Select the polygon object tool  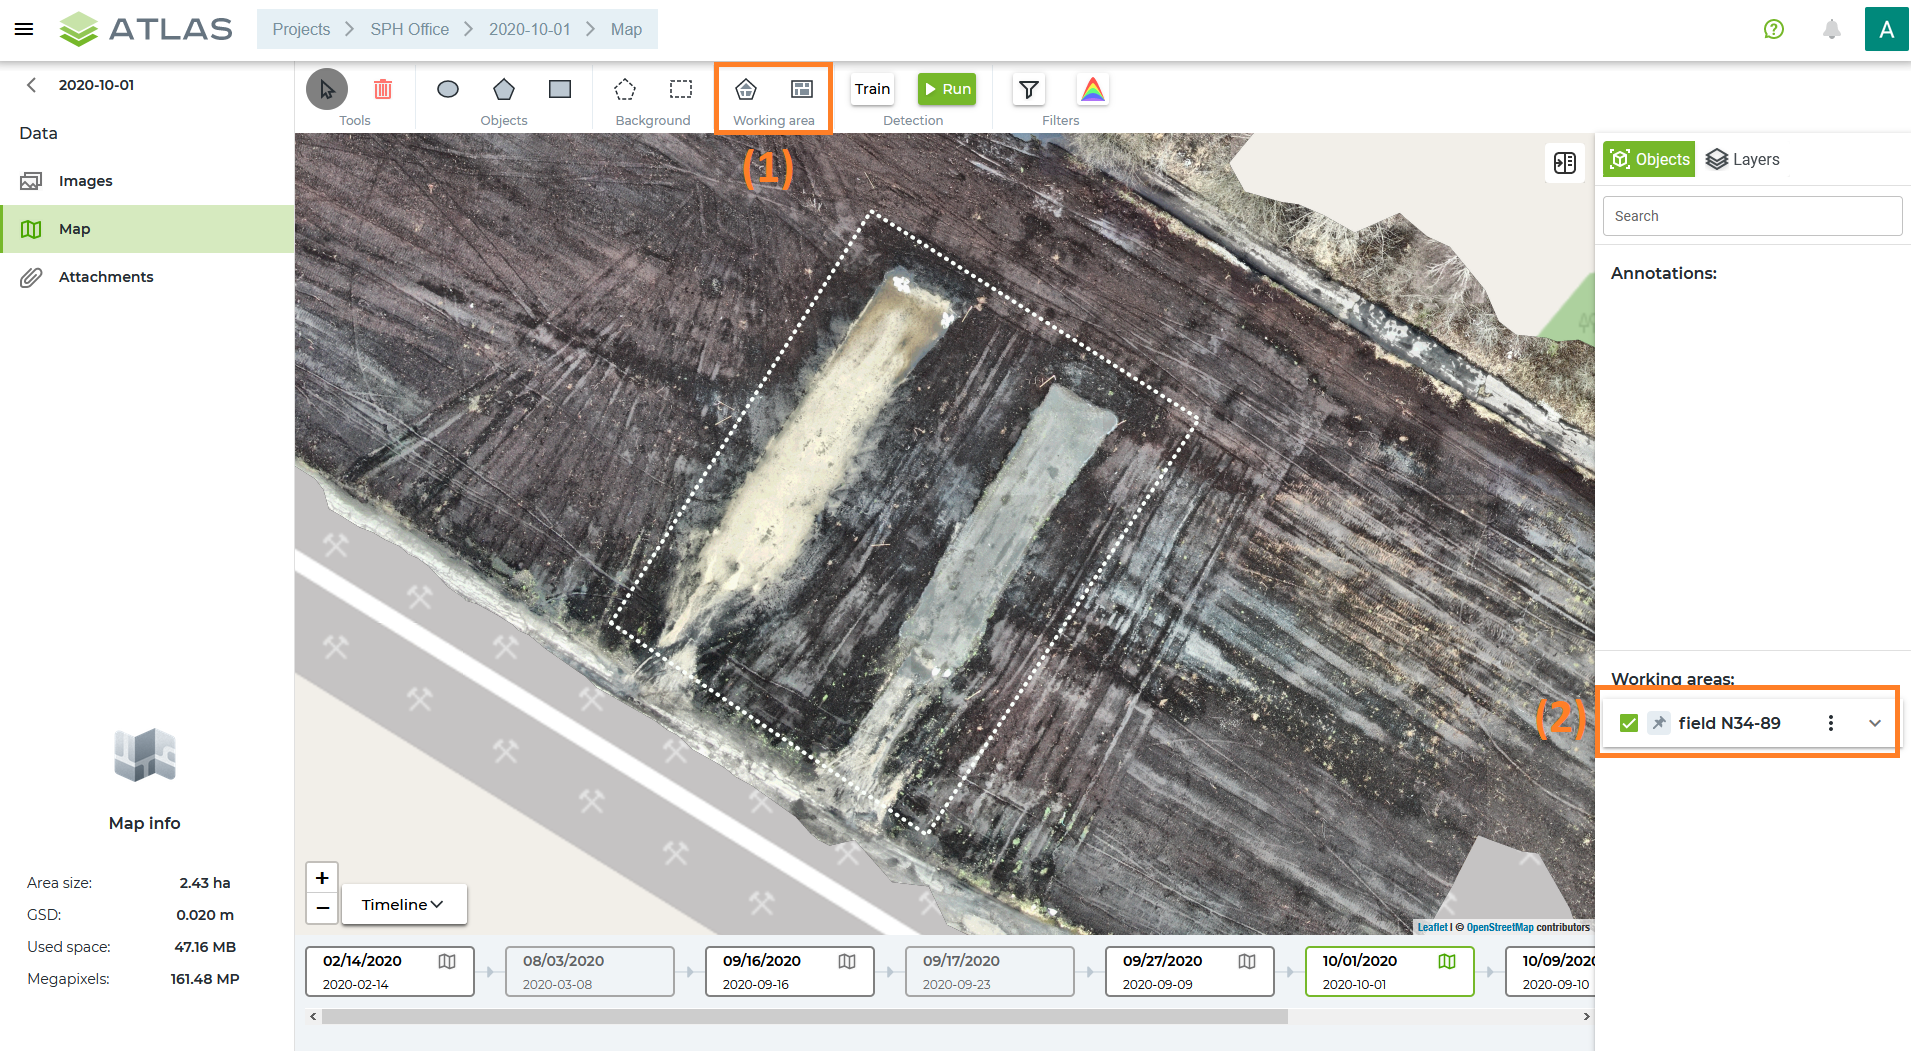click(504, 89)
